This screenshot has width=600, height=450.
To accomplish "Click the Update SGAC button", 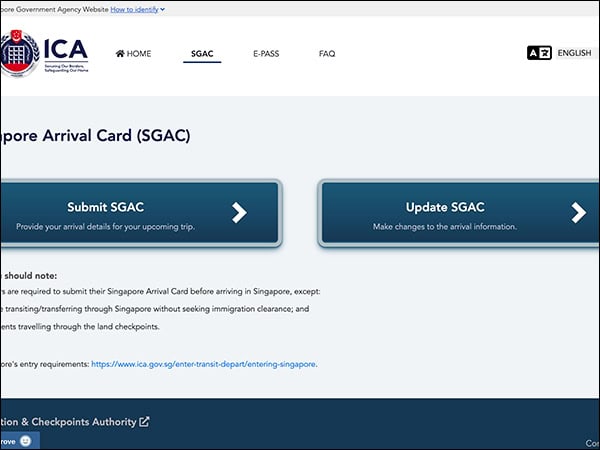I will pyautogui.click(x=459, y=213).
